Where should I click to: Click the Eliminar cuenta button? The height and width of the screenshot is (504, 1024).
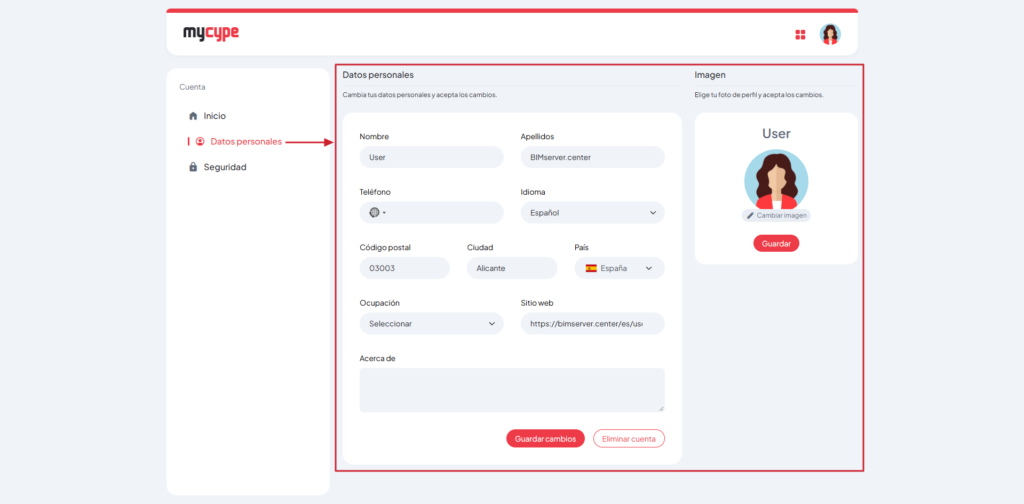click(628, 439)
